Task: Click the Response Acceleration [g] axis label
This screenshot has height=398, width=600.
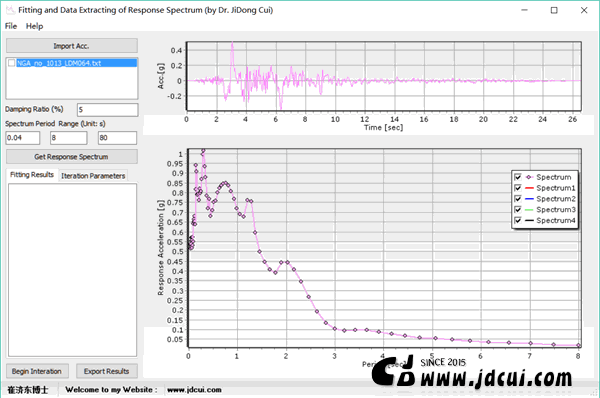Action: [x=161, y=247]
